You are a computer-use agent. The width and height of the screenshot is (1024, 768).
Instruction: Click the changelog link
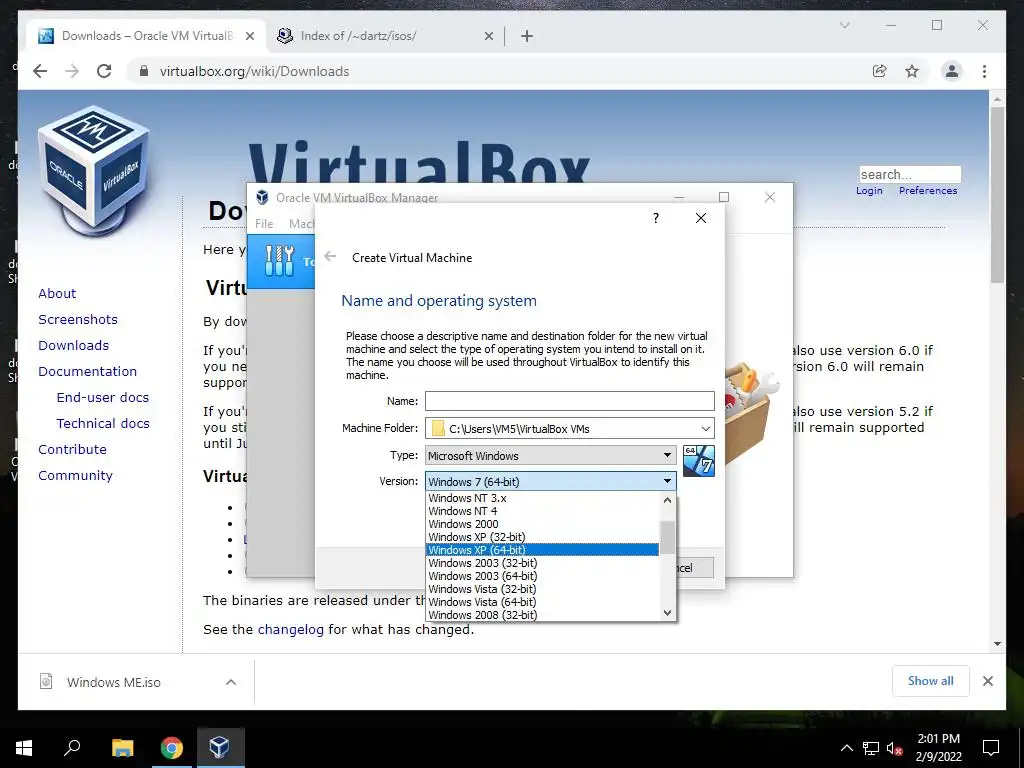[x=291, y=630]
